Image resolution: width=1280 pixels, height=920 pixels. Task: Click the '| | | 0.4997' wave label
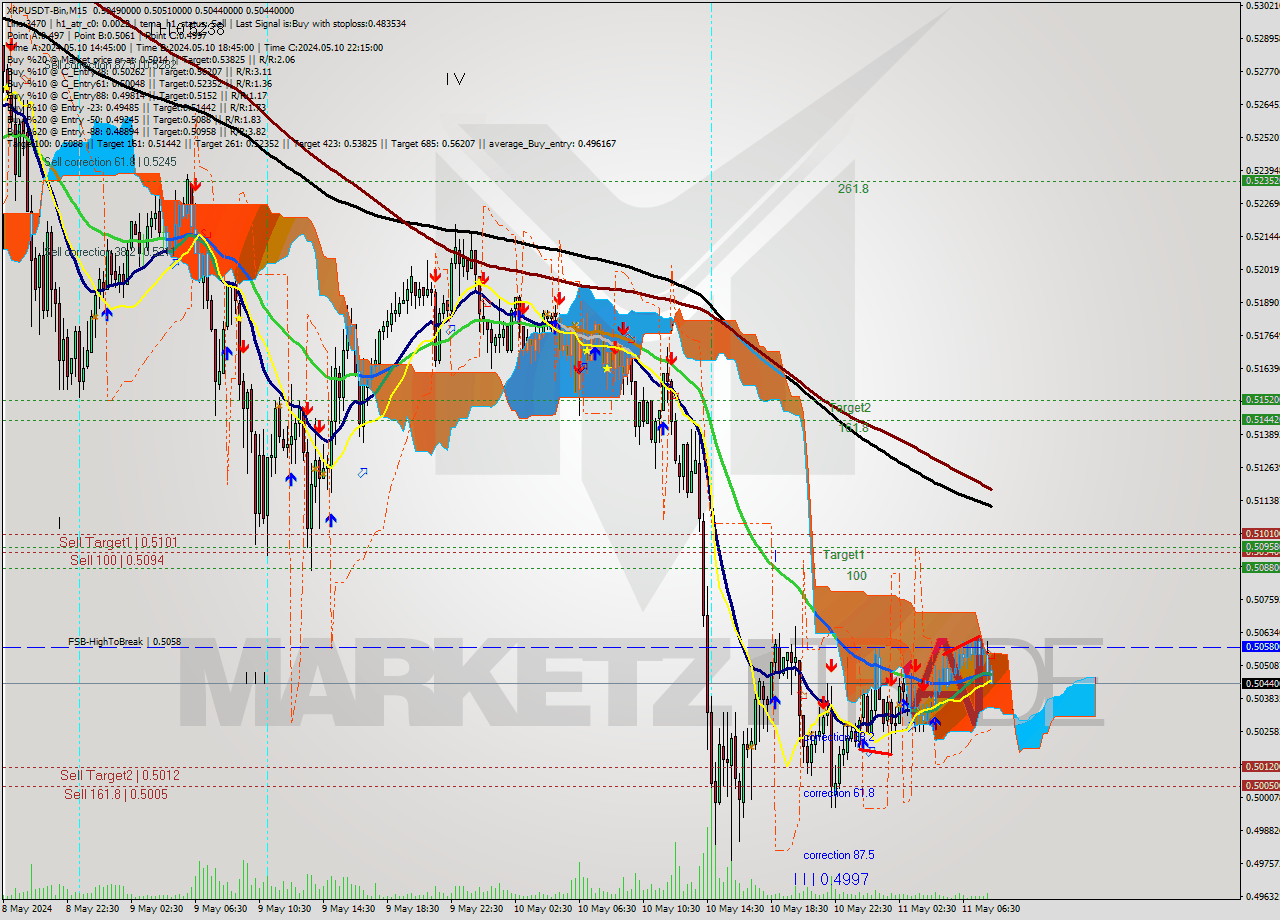tap(831, 879)
